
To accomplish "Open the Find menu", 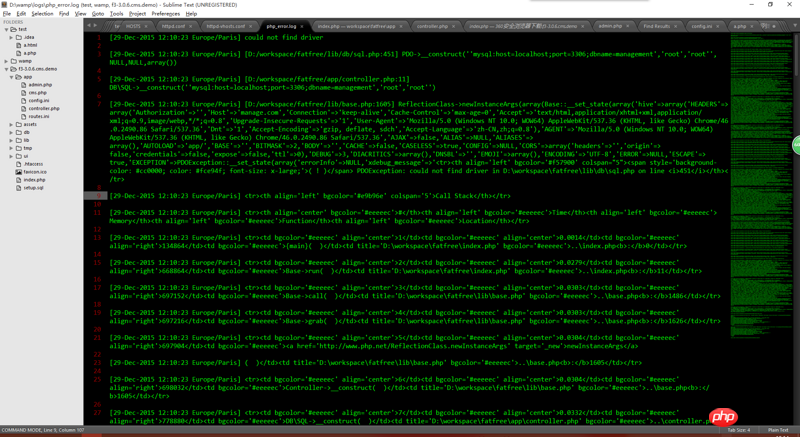I will click(64, 14).
